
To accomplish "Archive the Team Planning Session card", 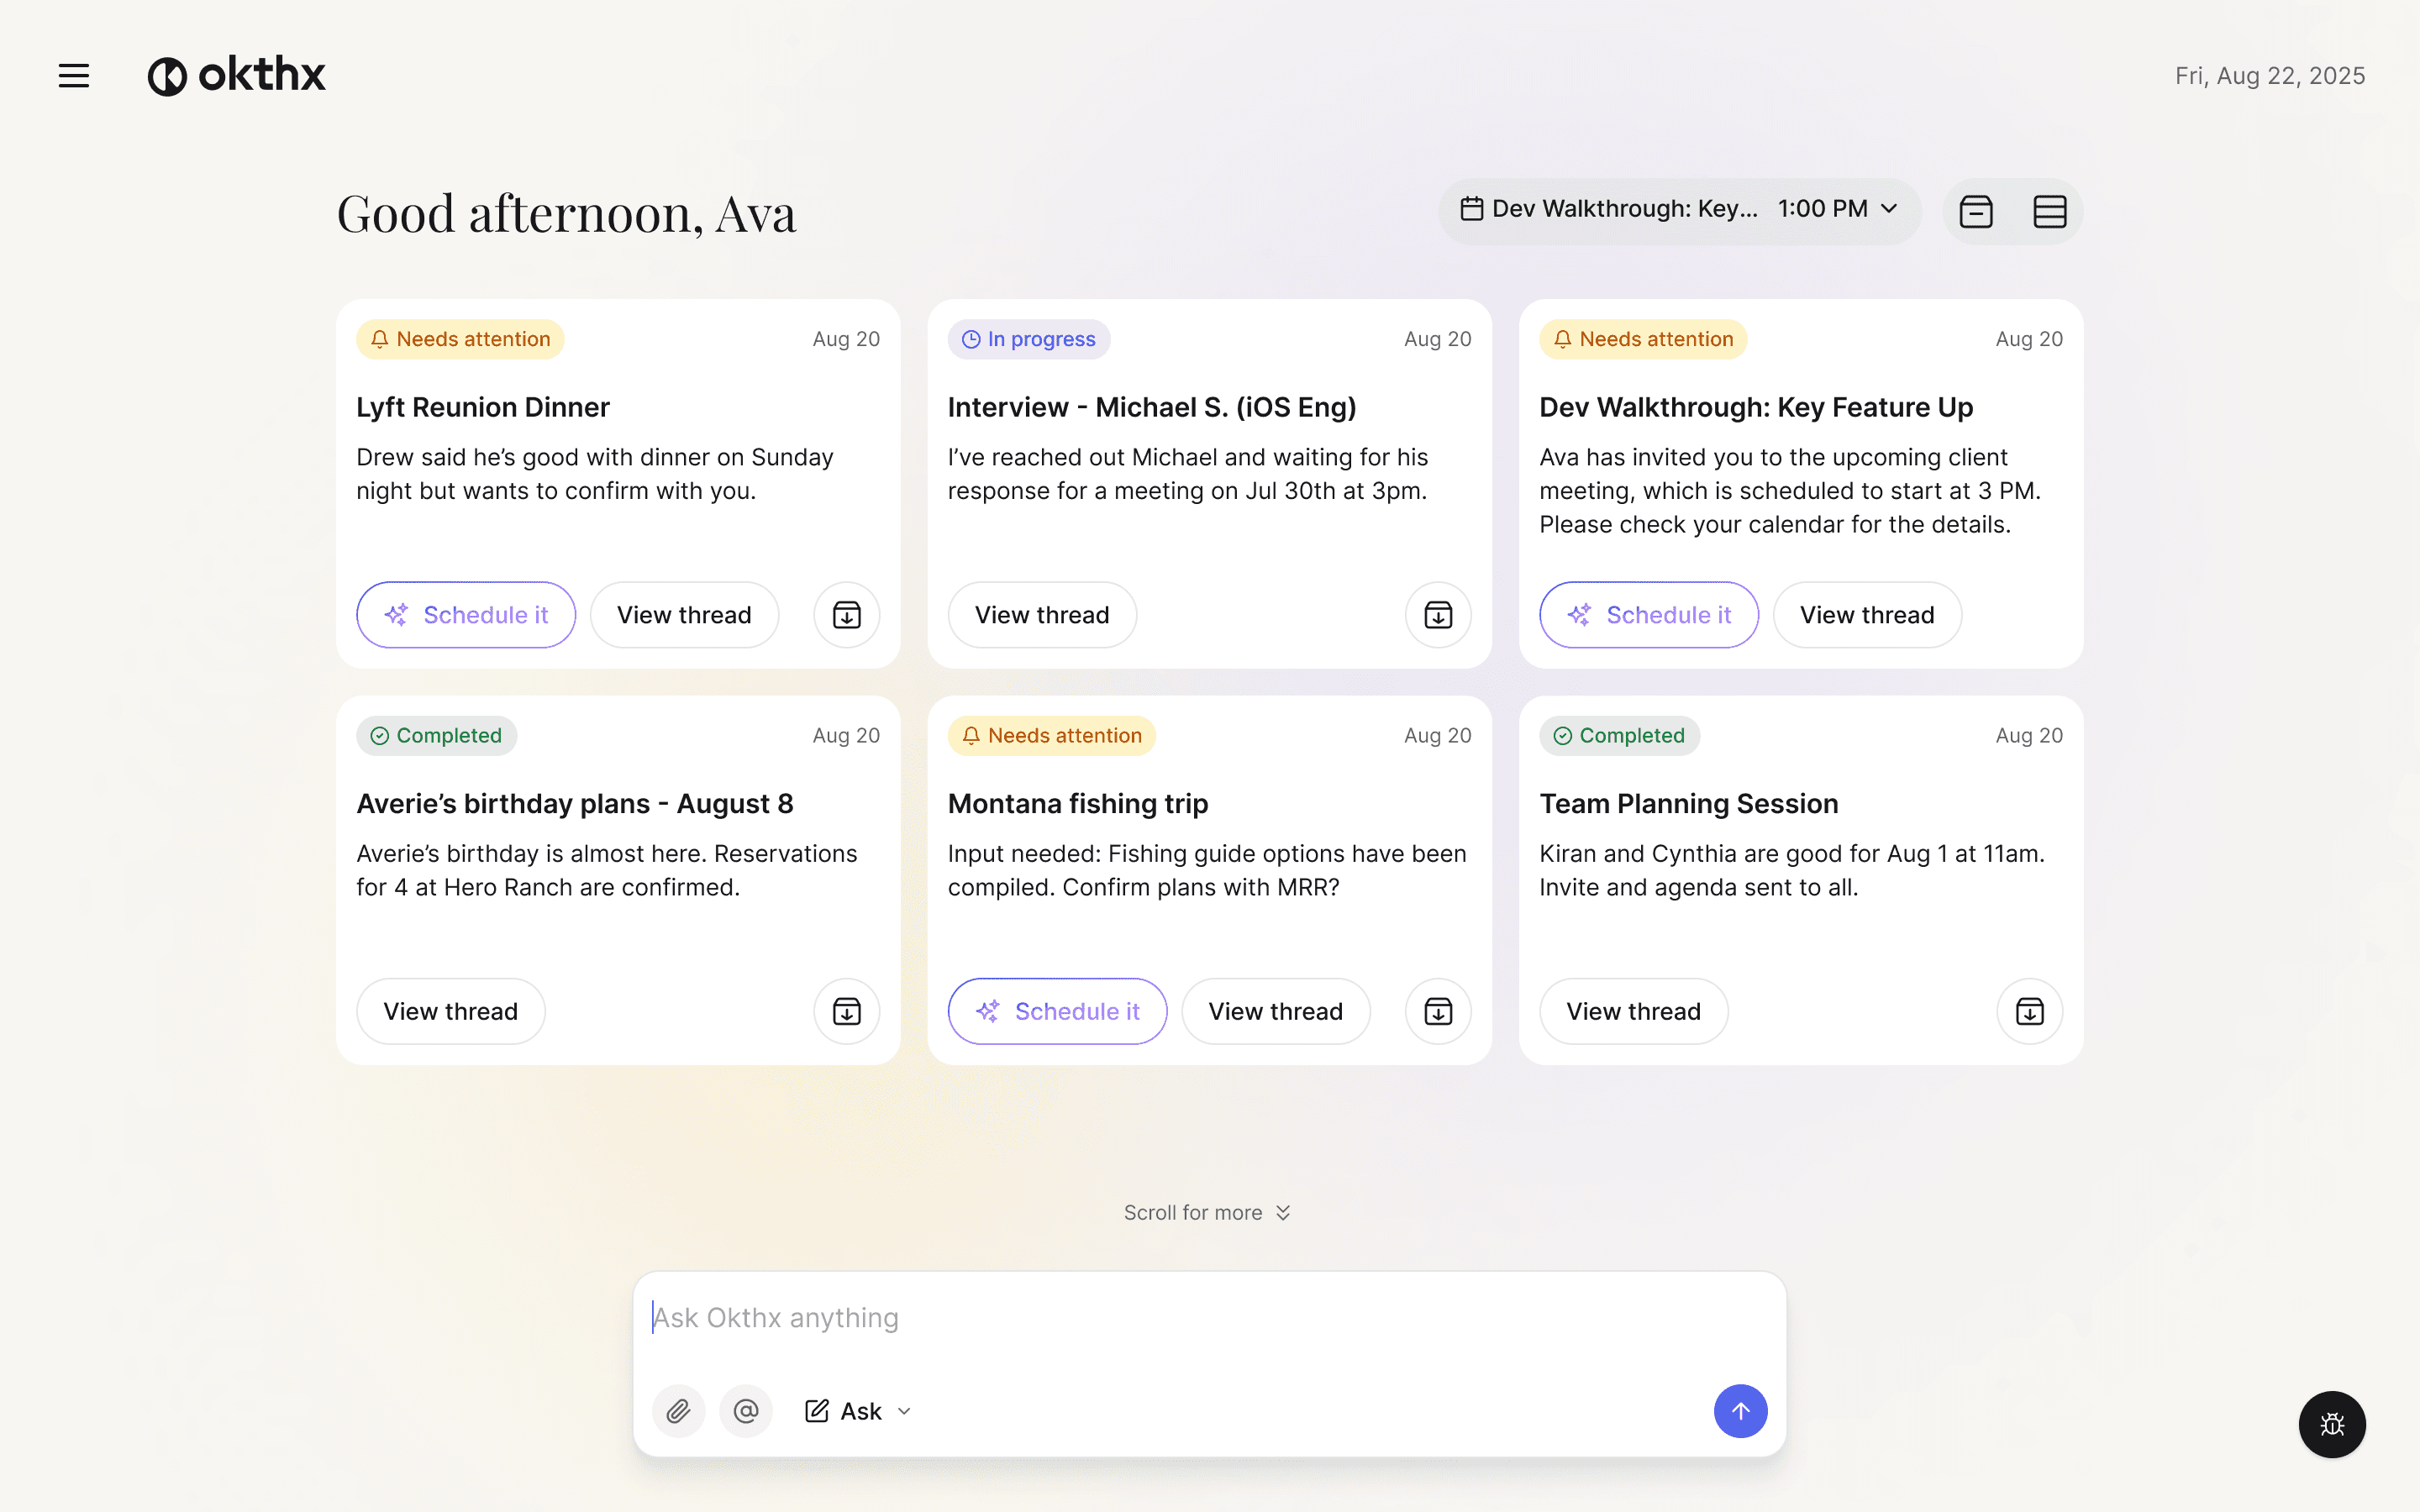I will (2029, 1011).
